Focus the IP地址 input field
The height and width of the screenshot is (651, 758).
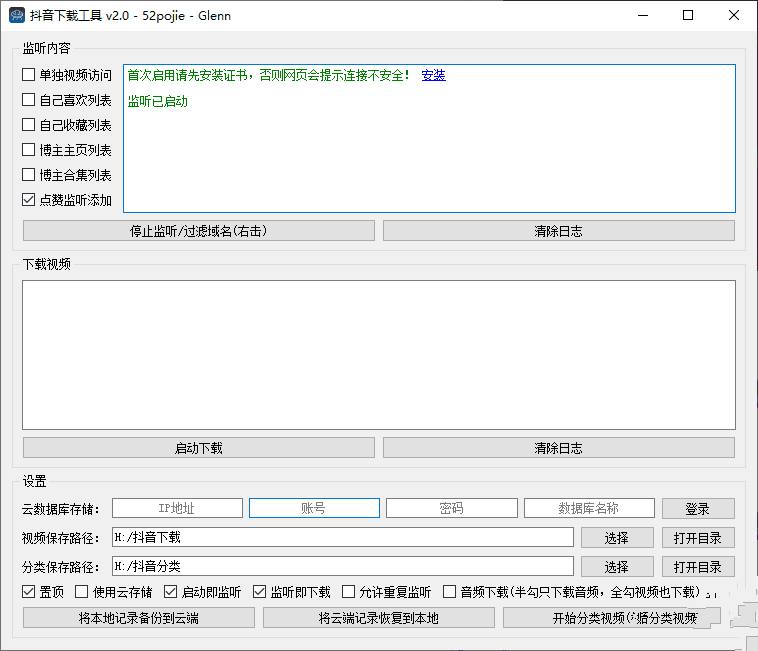(x=177, y=508)
